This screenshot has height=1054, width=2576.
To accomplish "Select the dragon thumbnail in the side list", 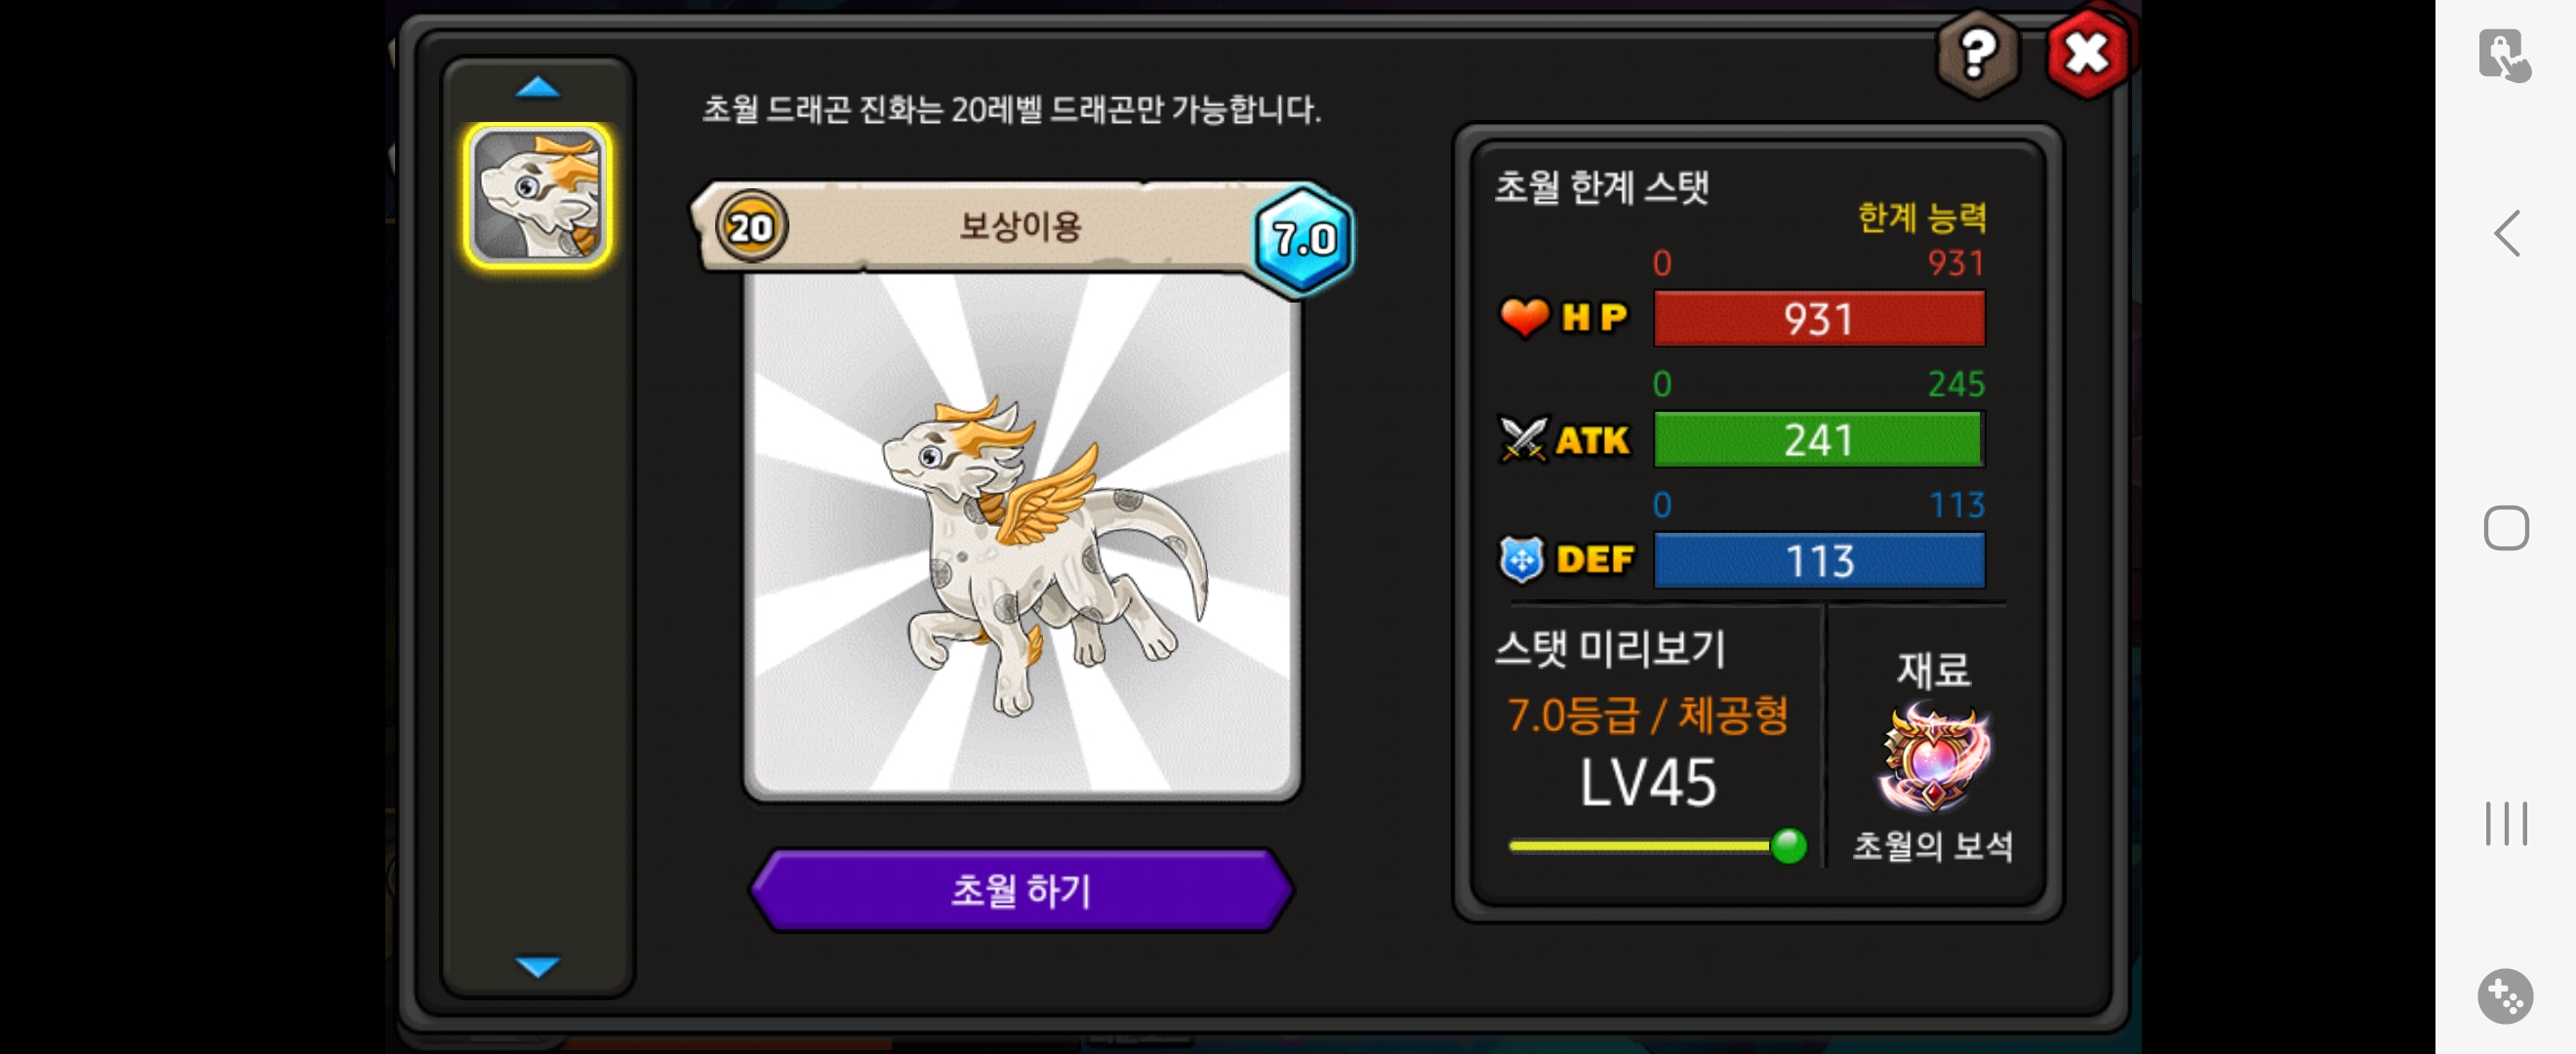I will coord(537,195).
